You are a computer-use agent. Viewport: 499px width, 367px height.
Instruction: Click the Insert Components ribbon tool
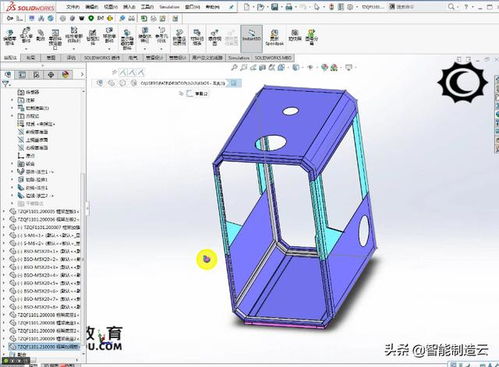pyautogui.click(x=26, y=36)
